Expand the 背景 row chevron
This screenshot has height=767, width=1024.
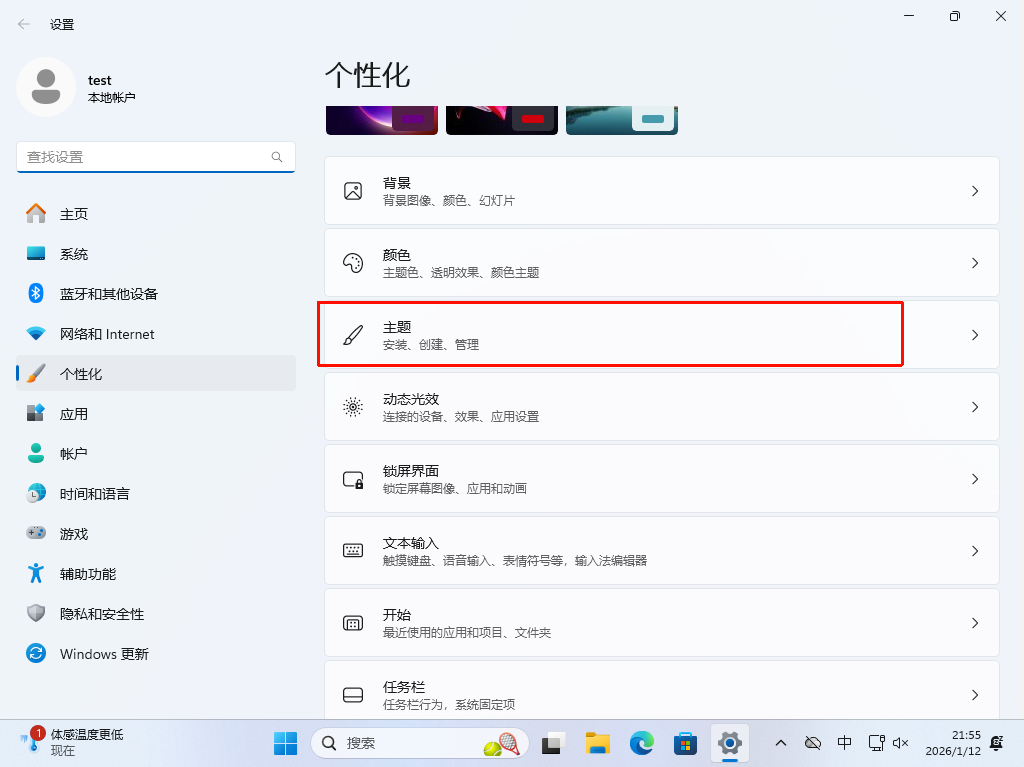[x=975, y=191]
